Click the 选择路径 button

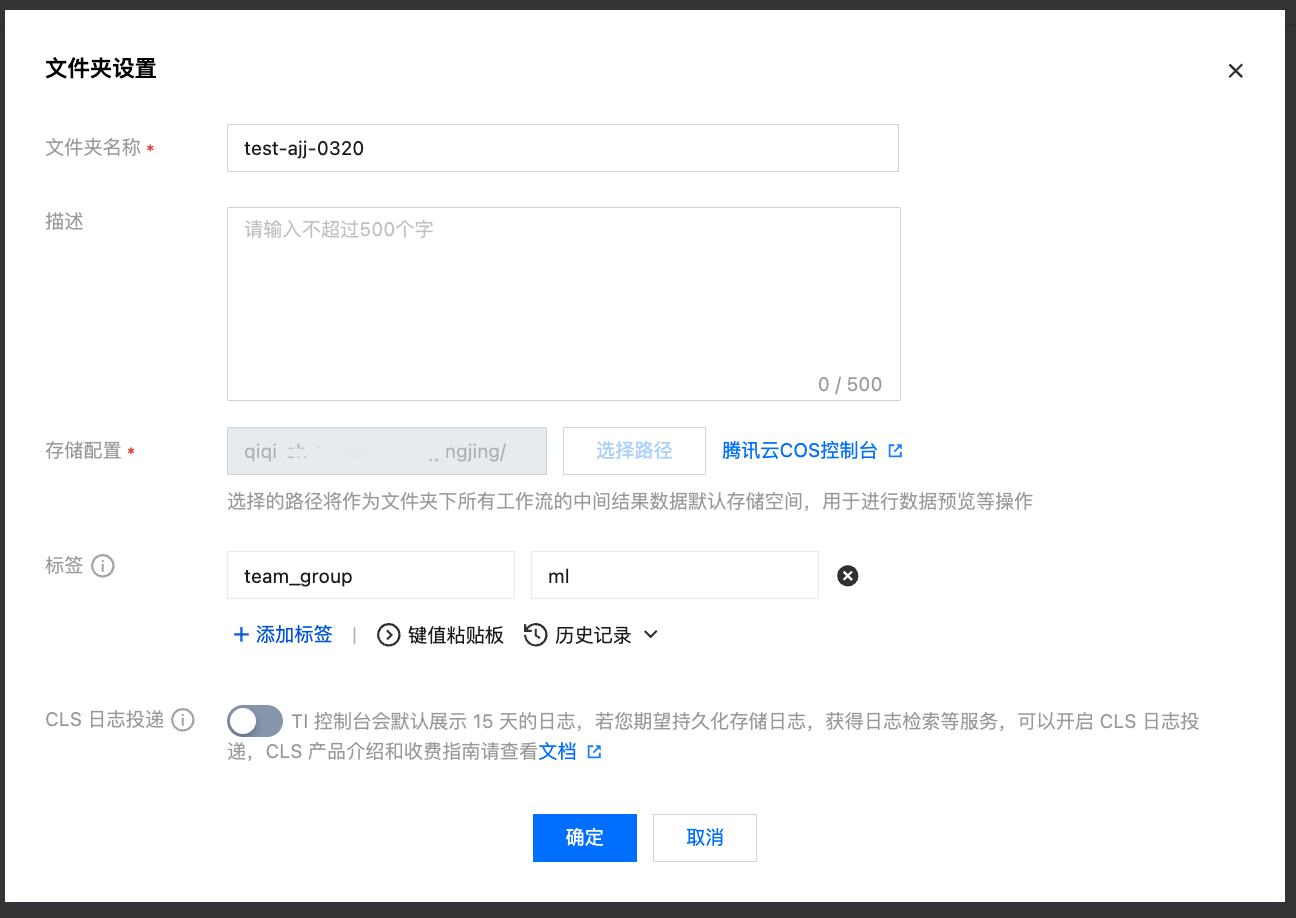pyautogui.click(x=634, y=451)
